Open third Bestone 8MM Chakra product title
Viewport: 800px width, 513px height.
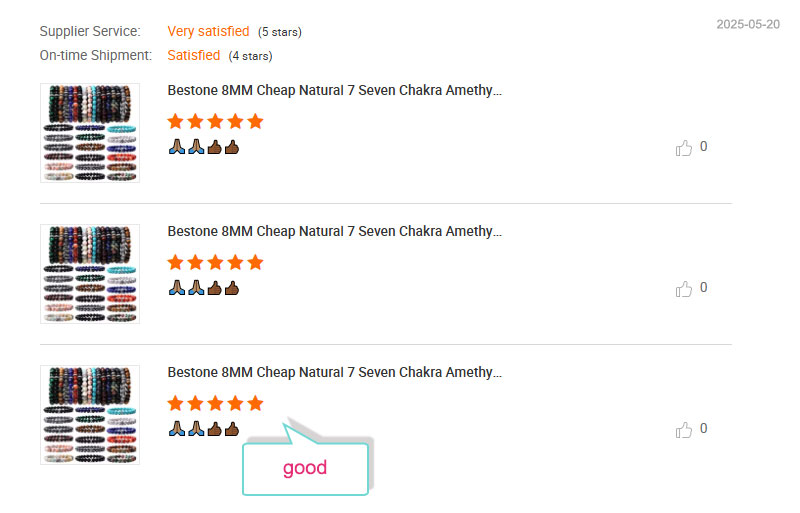[335, 372]
